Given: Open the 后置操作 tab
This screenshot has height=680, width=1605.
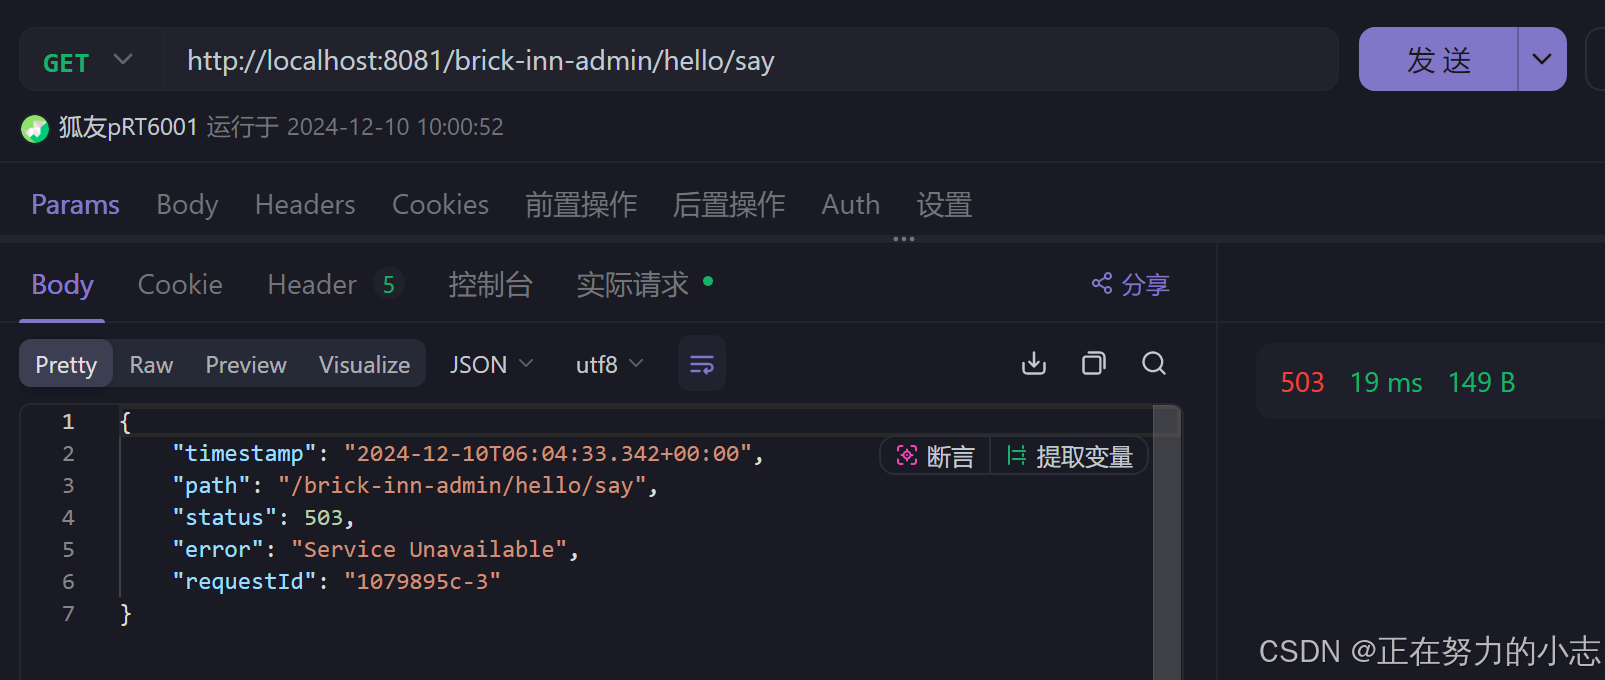Looking at the screenshot, I should (x=729, y=204).
